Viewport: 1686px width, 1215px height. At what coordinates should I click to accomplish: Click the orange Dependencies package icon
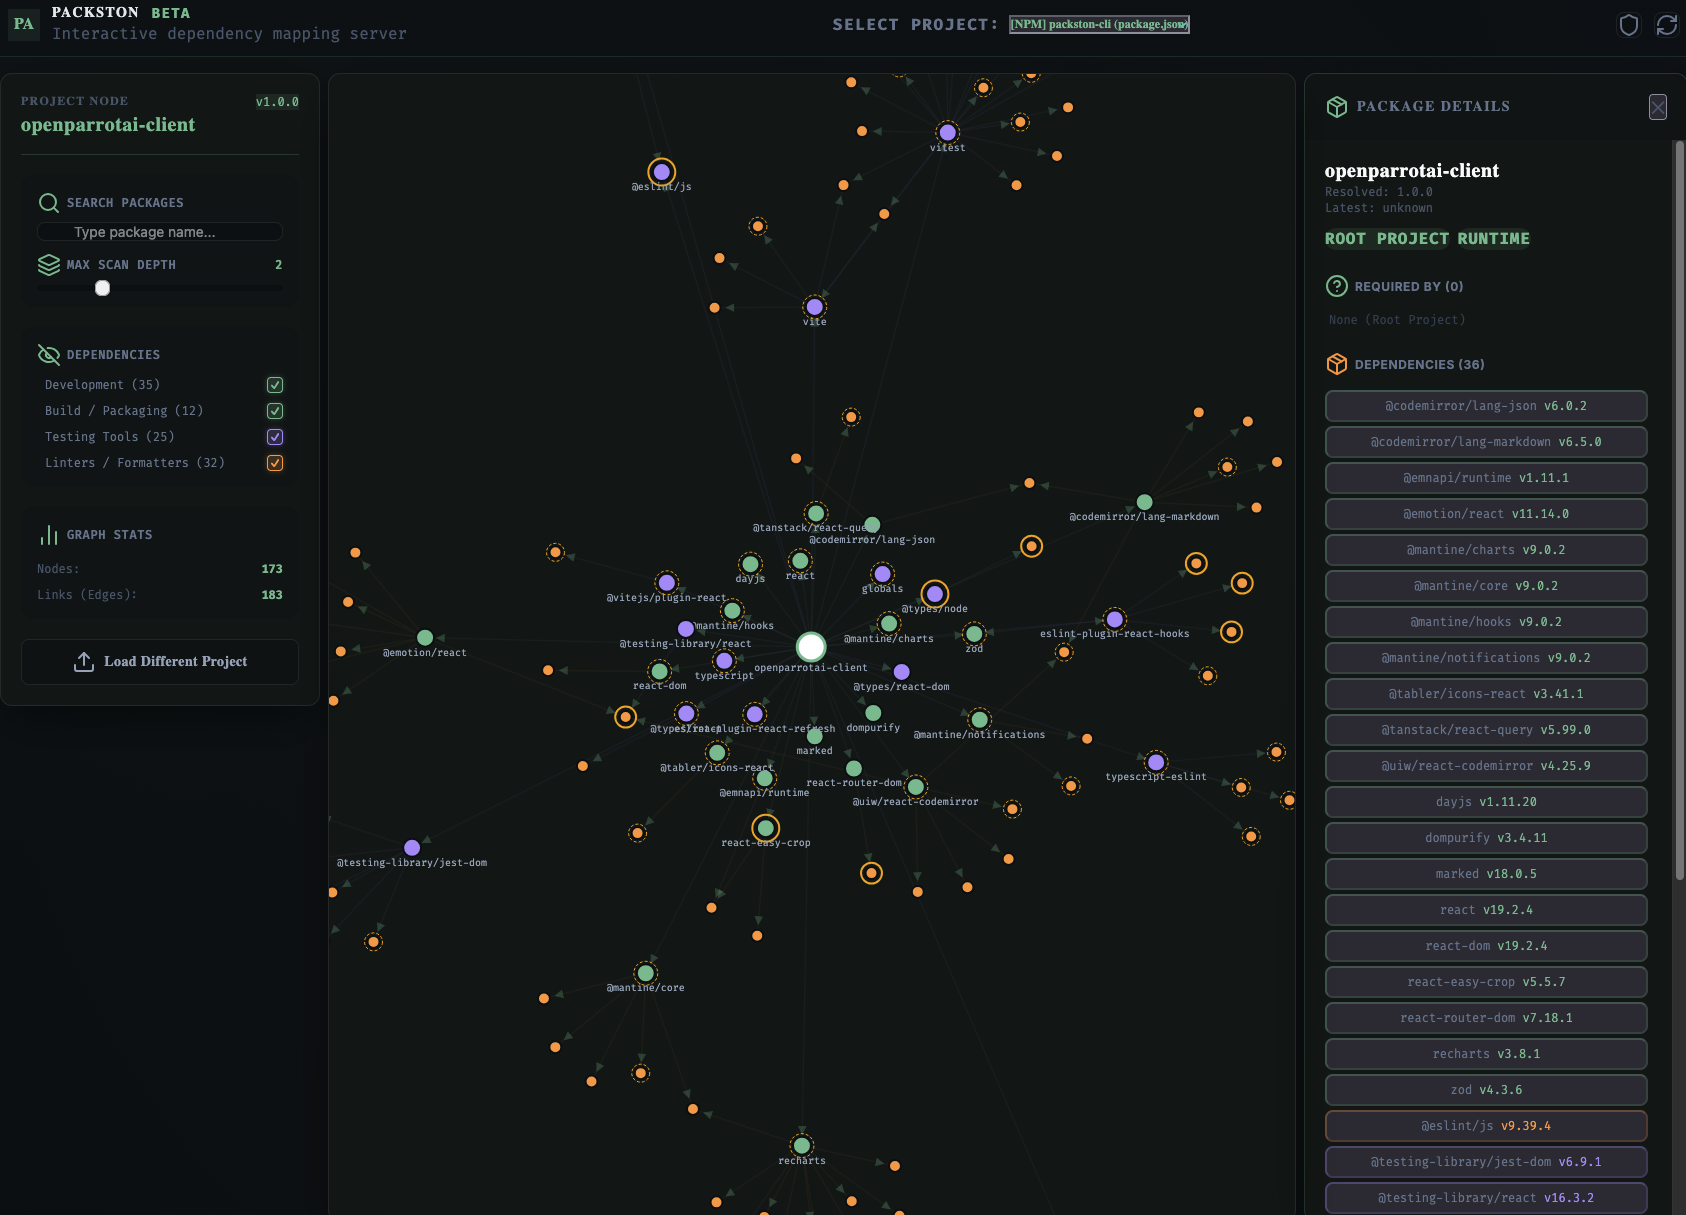1337,364
